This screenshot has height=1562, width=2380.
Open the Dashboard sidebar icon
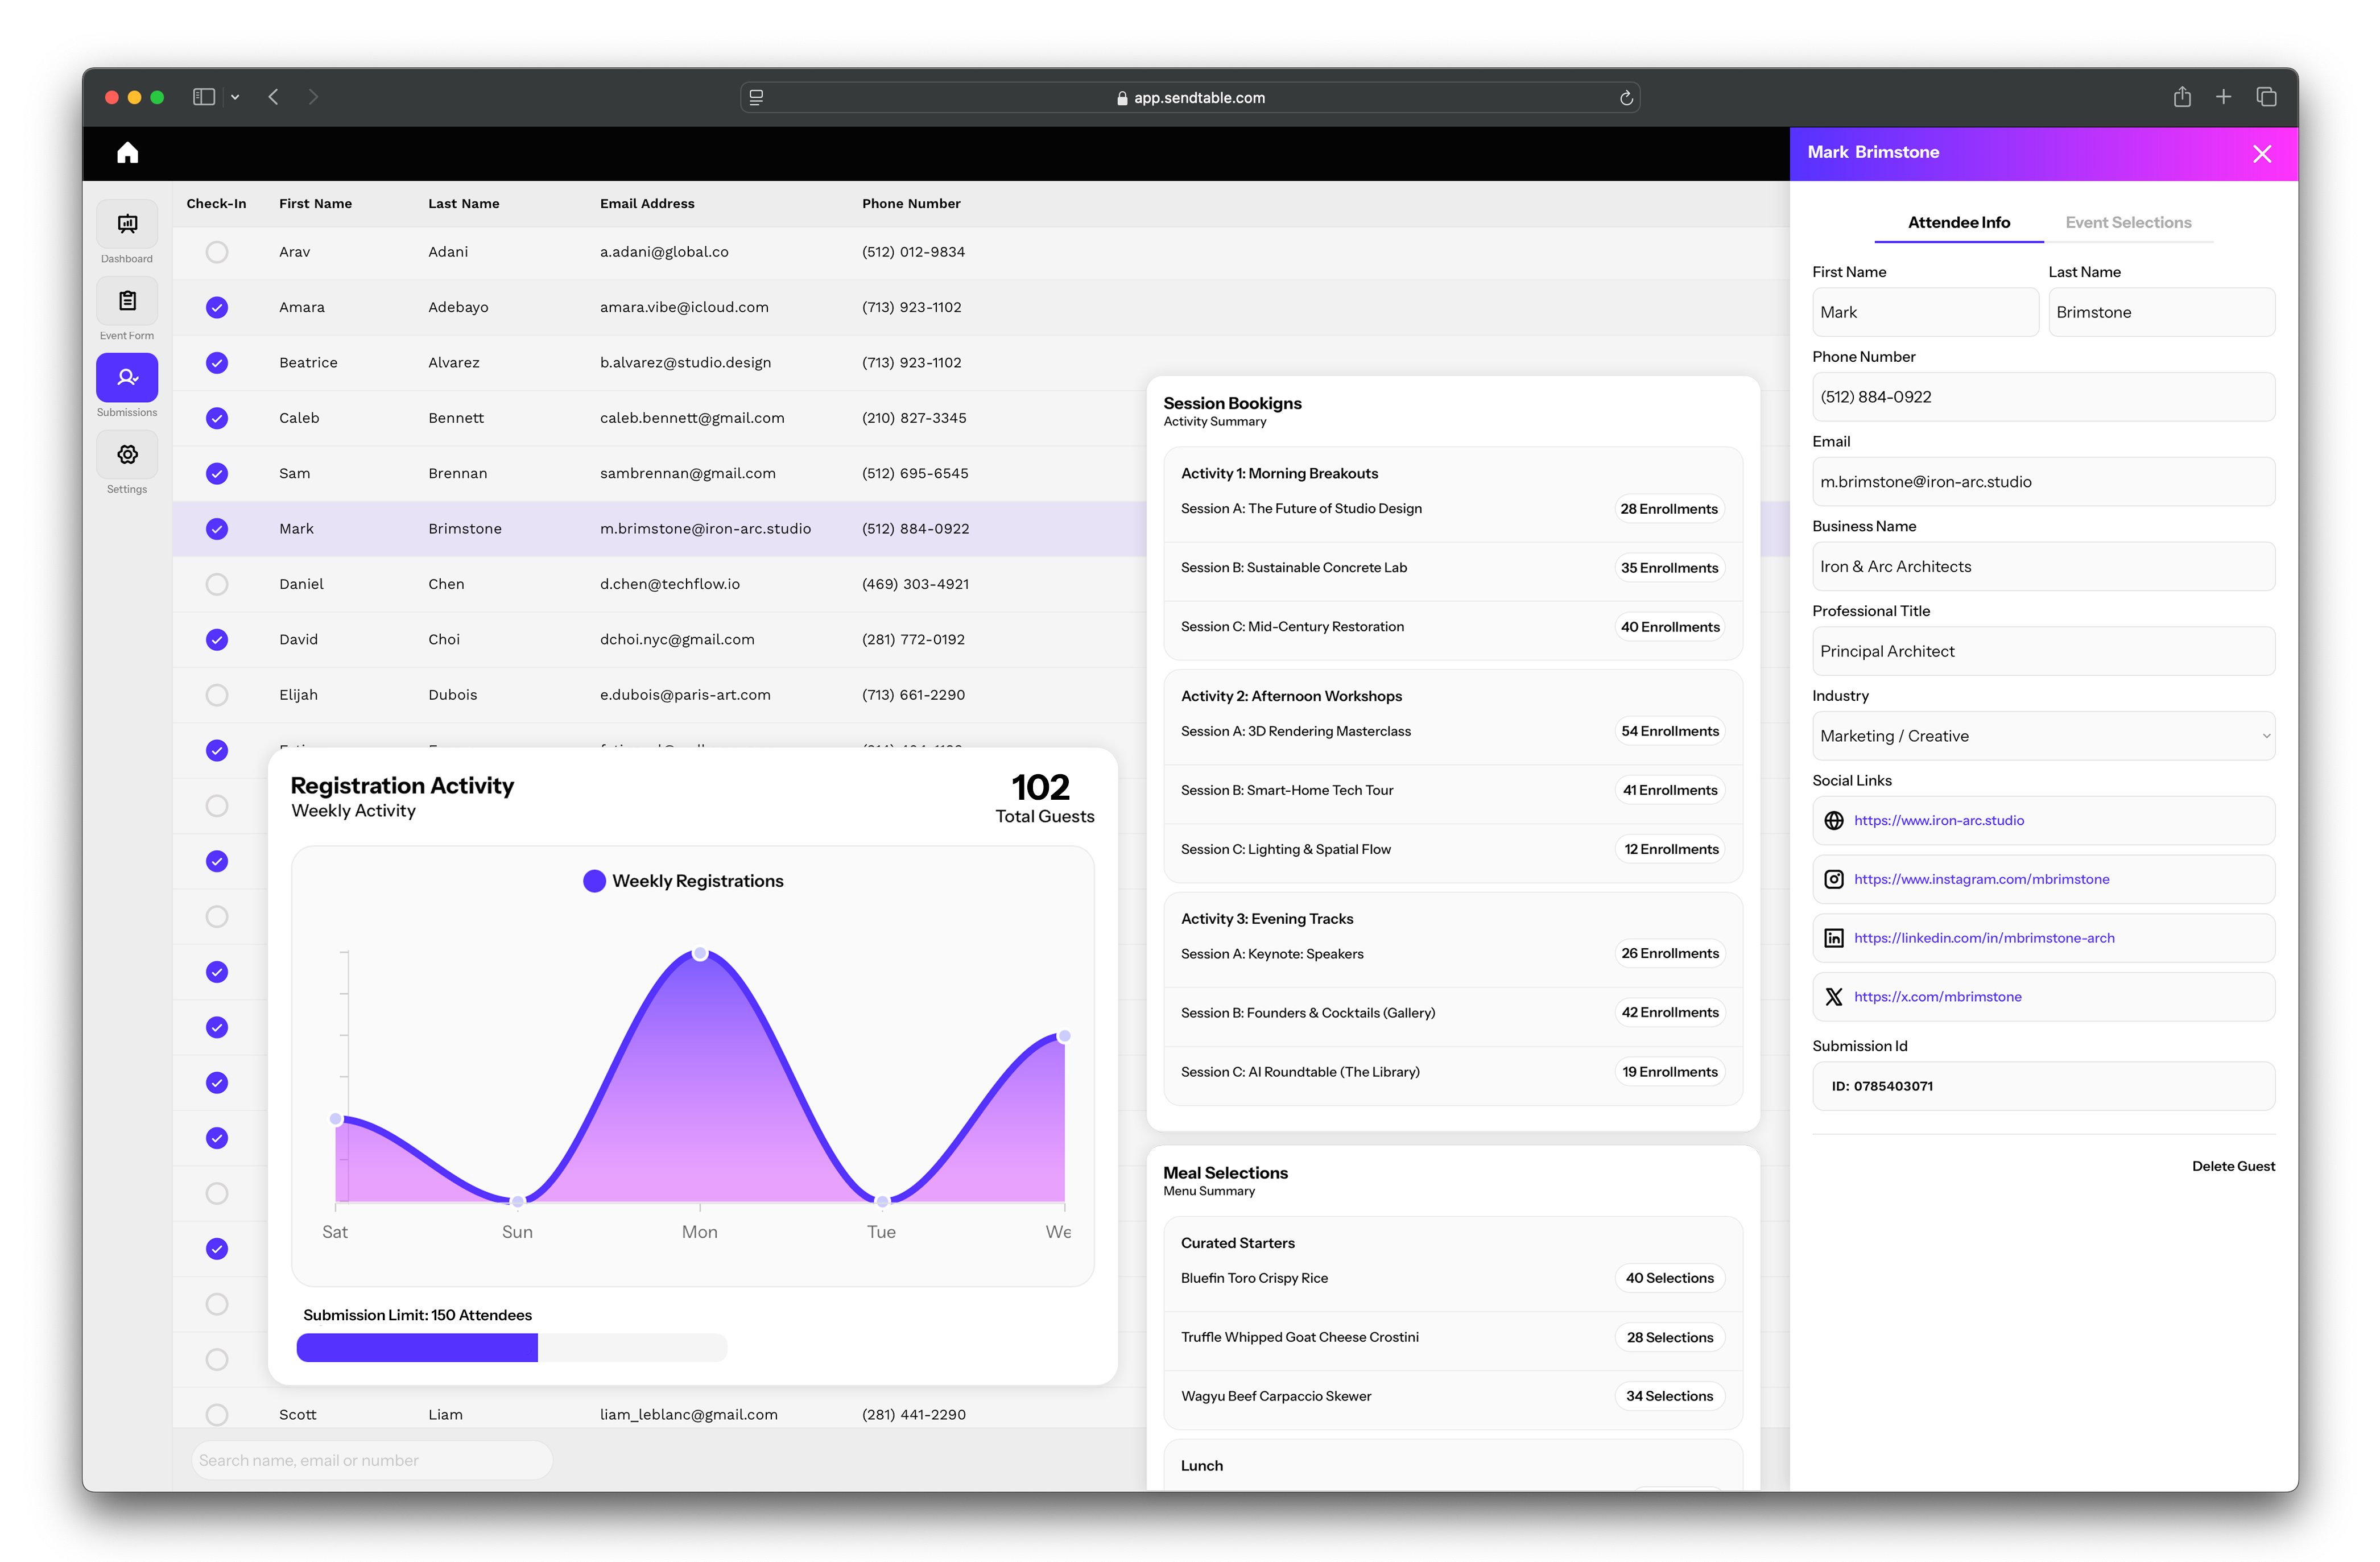click(x=127, y=224)
